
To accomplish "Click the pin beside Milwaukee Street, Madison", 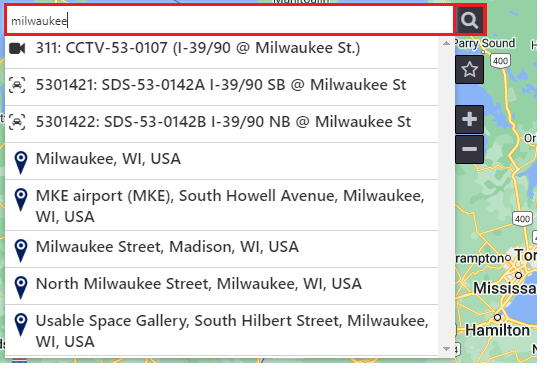I will 21,251.
